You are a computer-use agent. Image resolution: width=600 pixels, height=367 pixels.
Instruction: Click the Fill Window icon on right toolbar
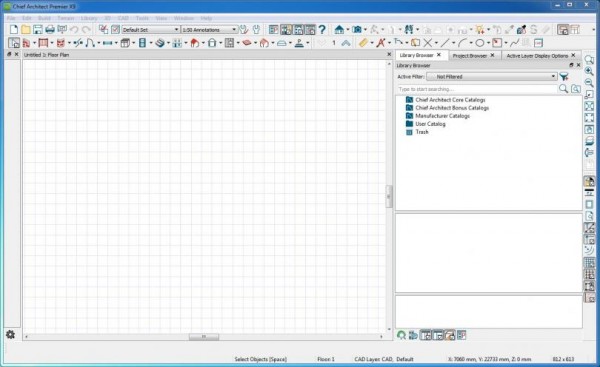pos(589,118)
